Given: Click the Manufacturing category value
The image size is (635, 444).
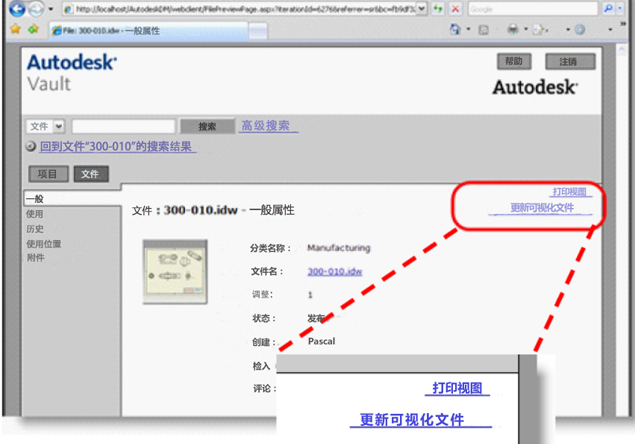Looking at the screenshot, I should point(339,248).
